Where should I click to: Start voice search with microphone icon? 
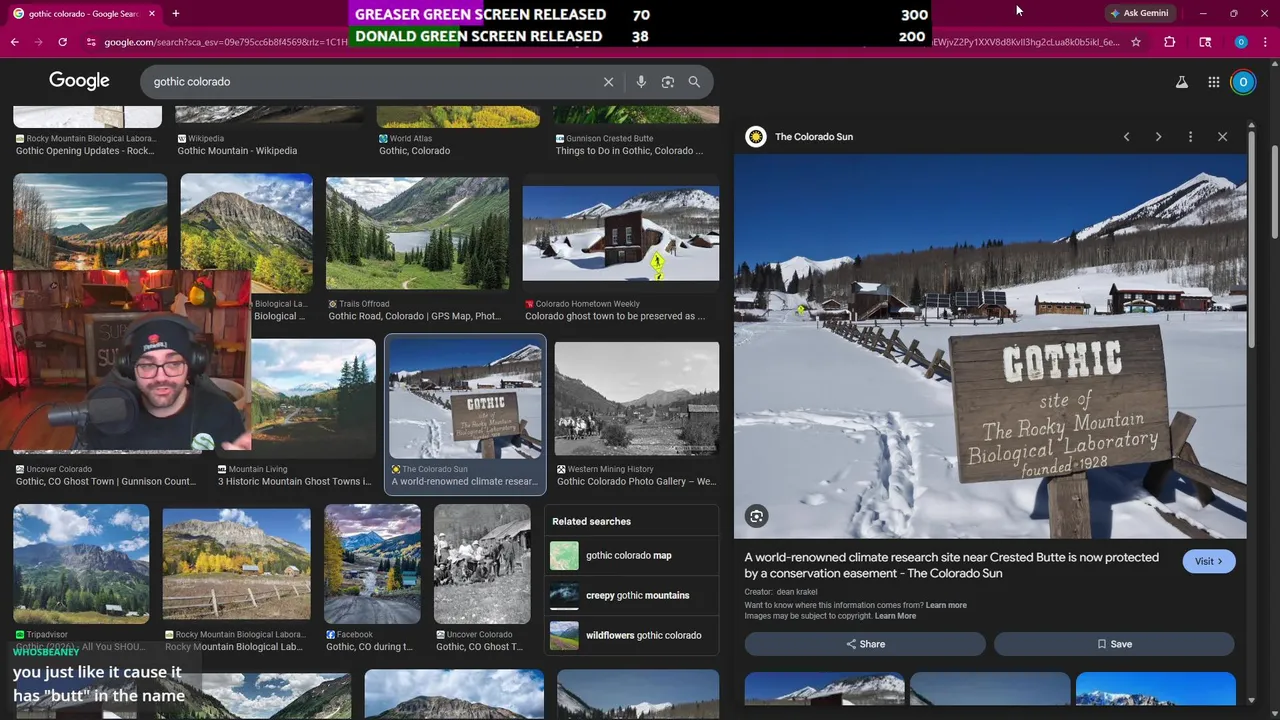(x=641, y=82)
